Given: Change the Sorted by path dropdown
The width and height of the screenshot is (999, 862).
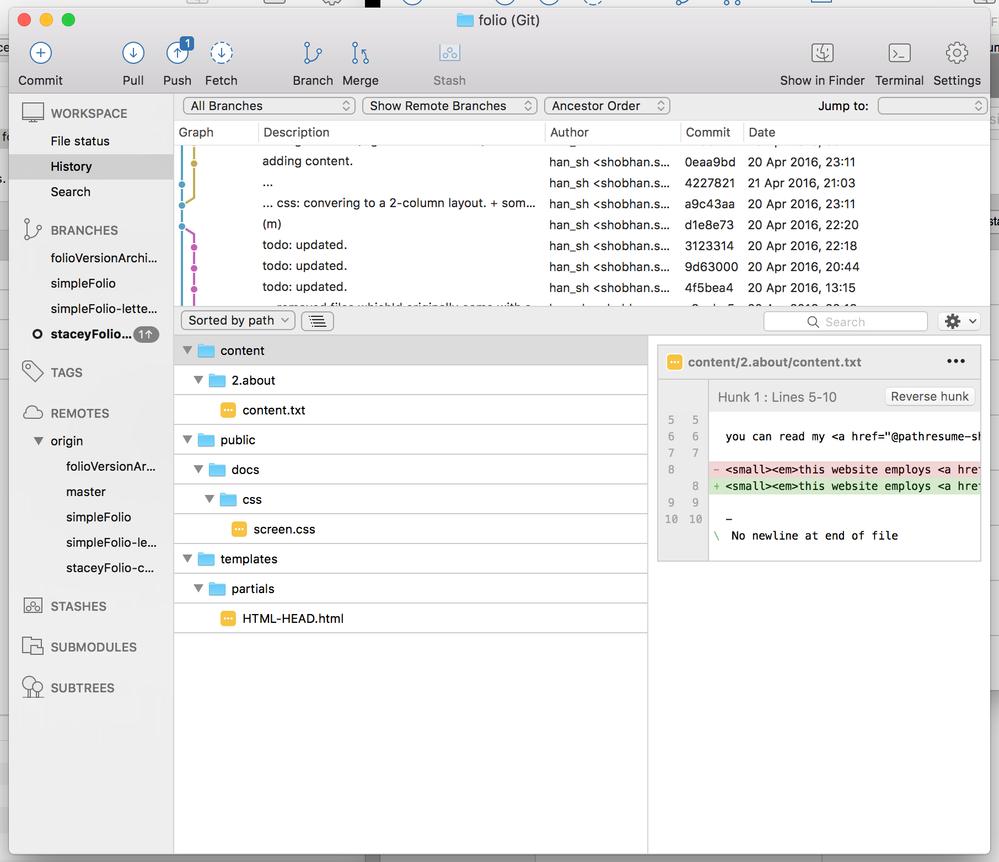Looking at the screenshot, I should coord(238,320).
